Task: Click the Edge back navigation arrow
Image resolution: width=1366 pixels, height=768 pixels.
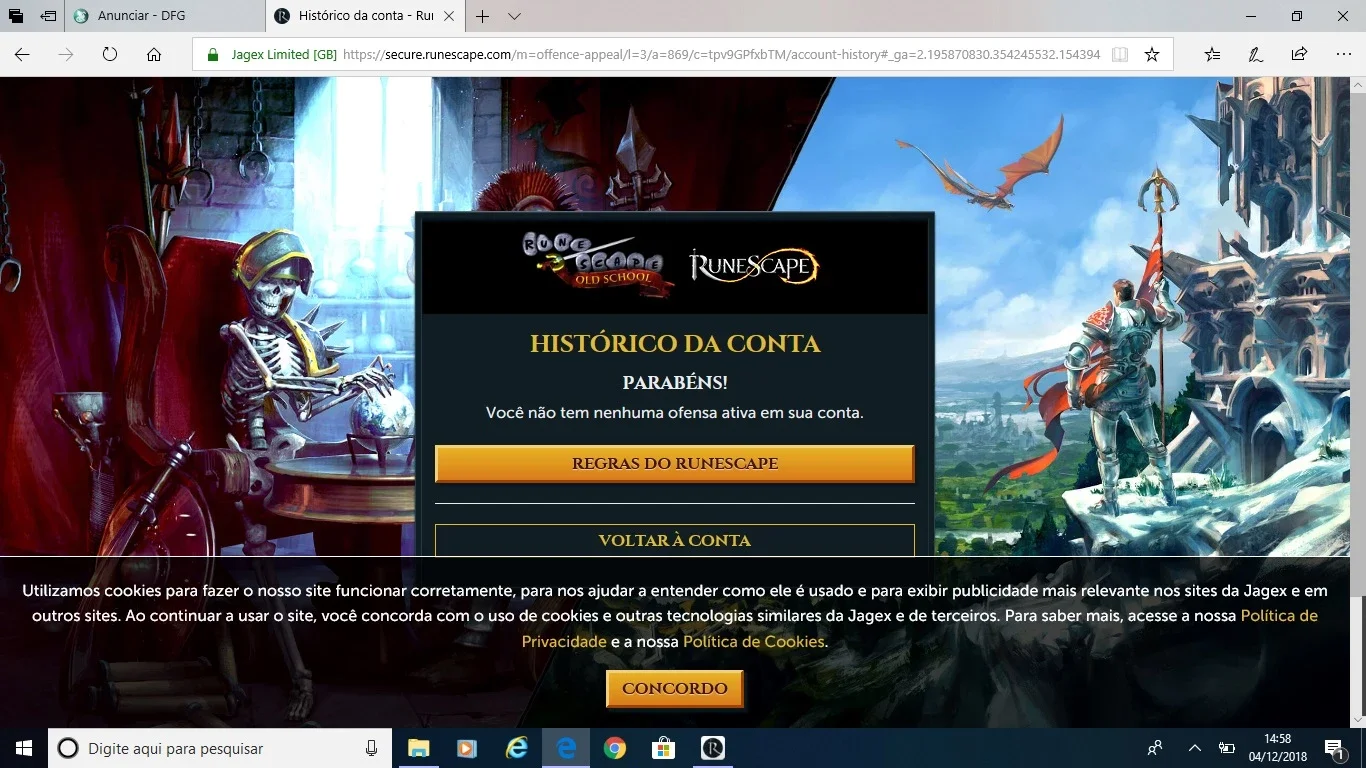Action: pos(22,55)
